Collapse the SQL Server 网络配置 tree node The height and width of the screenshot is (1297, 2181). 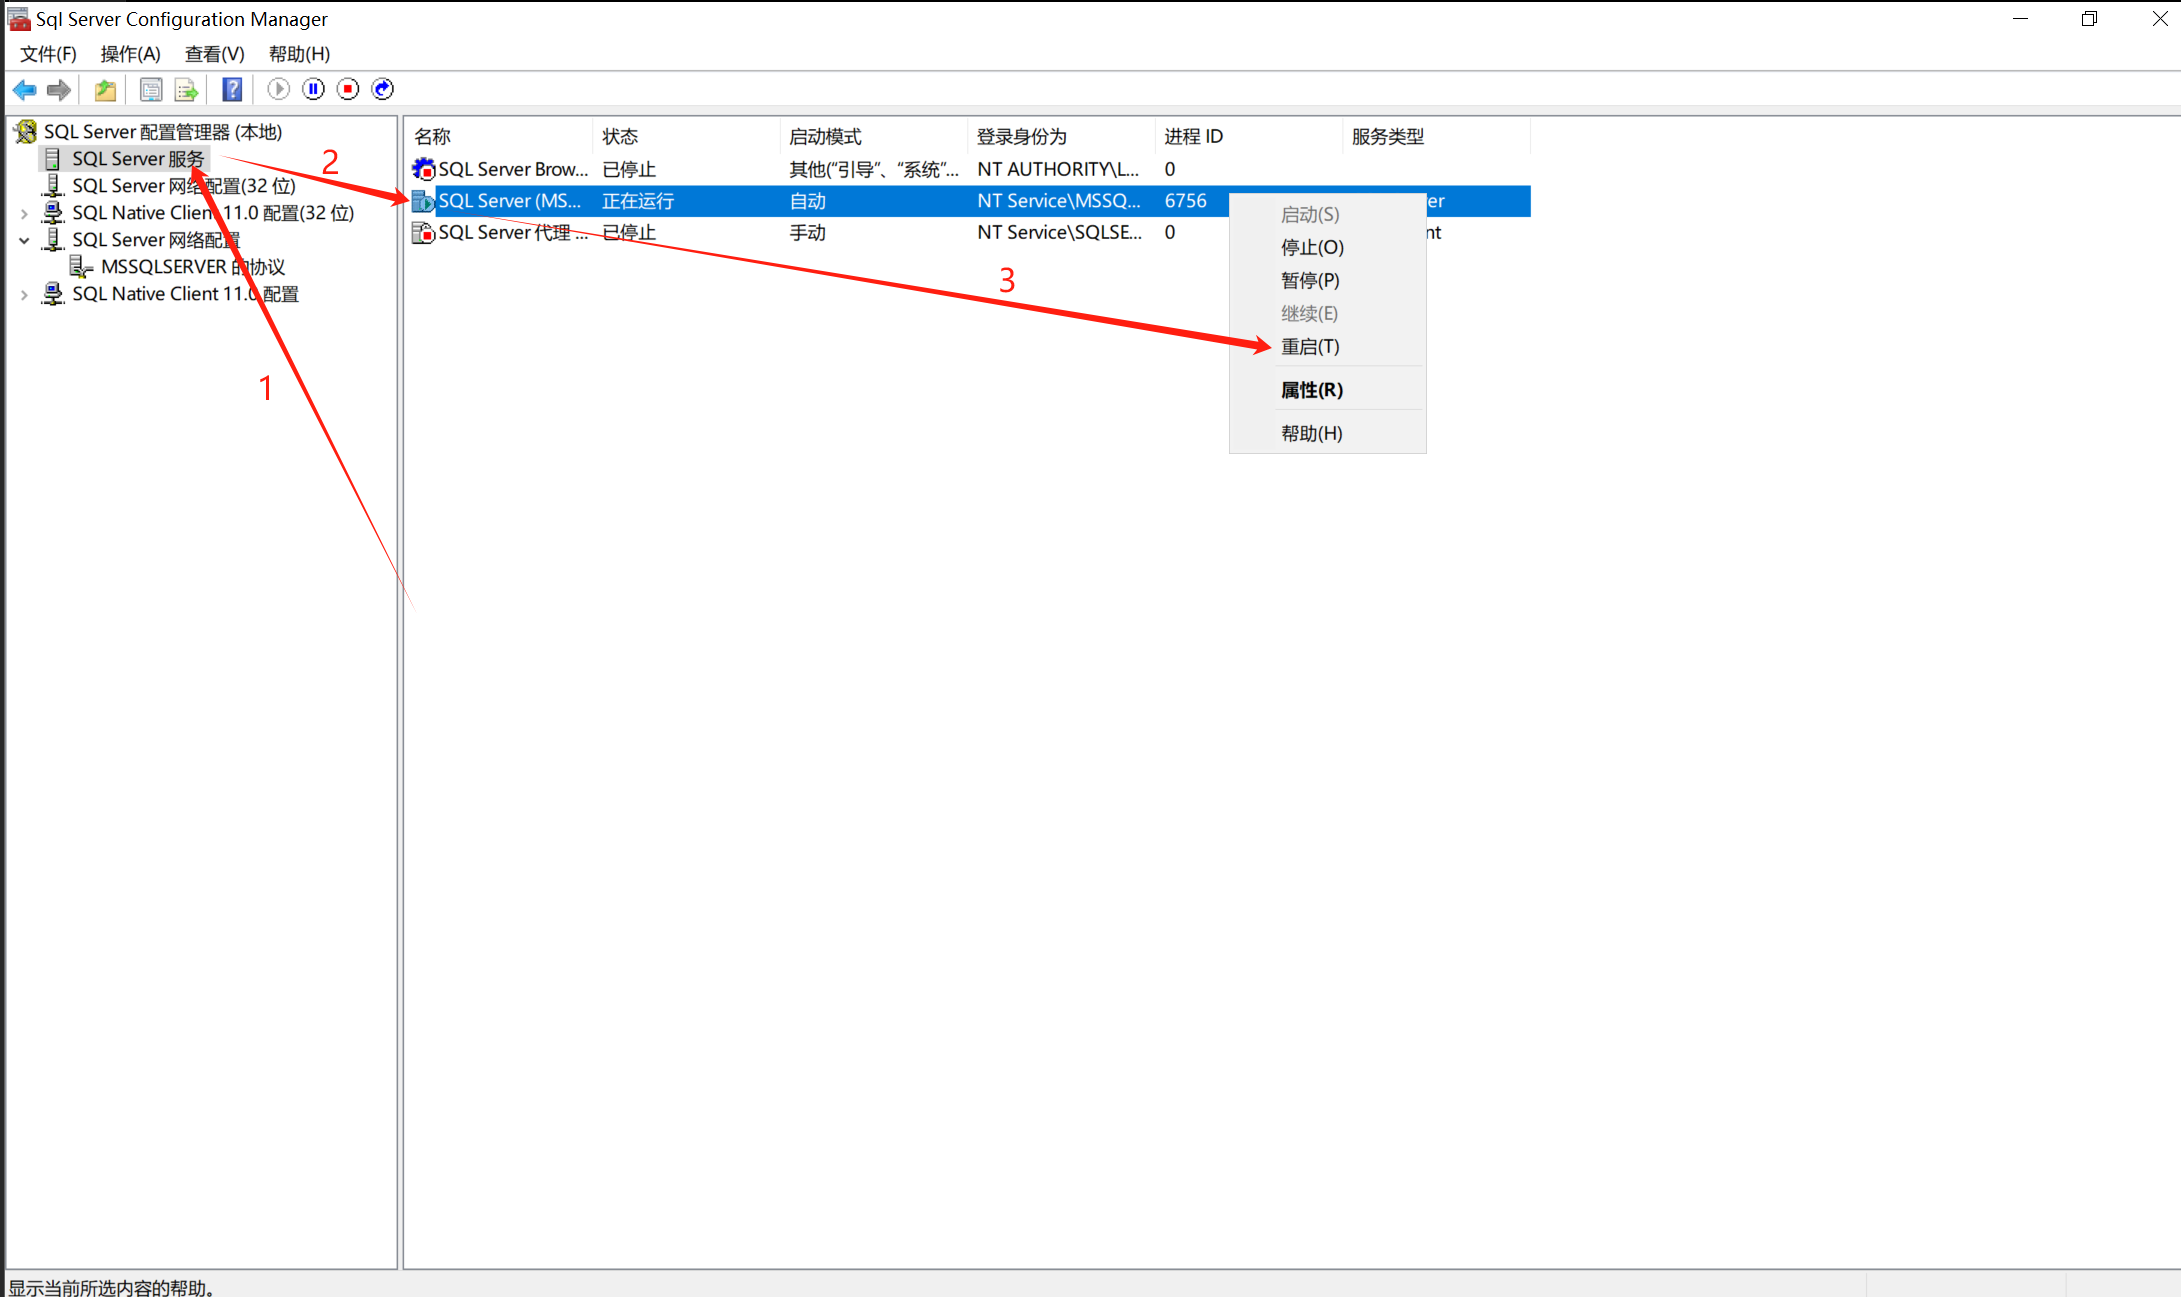(x=24, y=241)
